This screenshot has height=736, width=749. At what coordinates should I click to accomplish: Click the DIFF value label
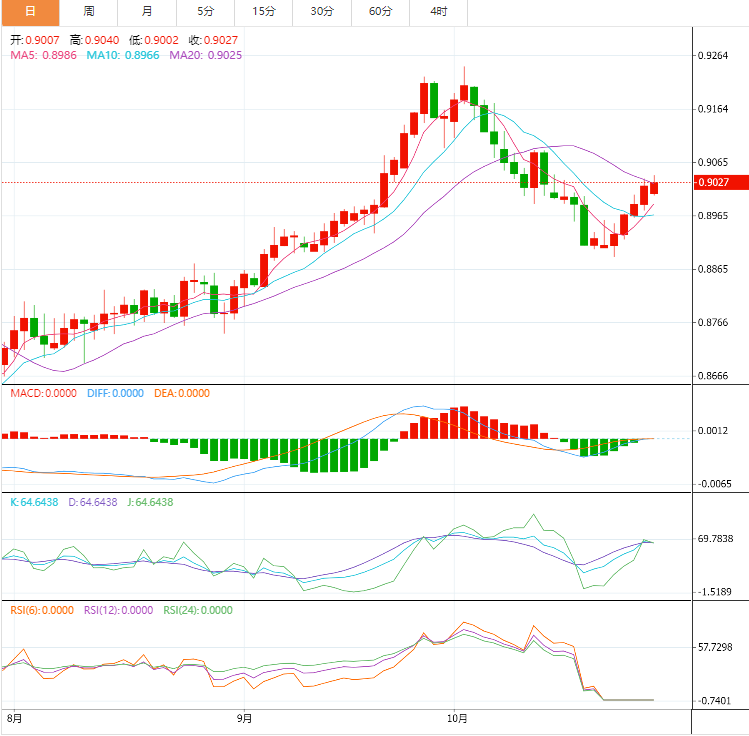(115, 393)
